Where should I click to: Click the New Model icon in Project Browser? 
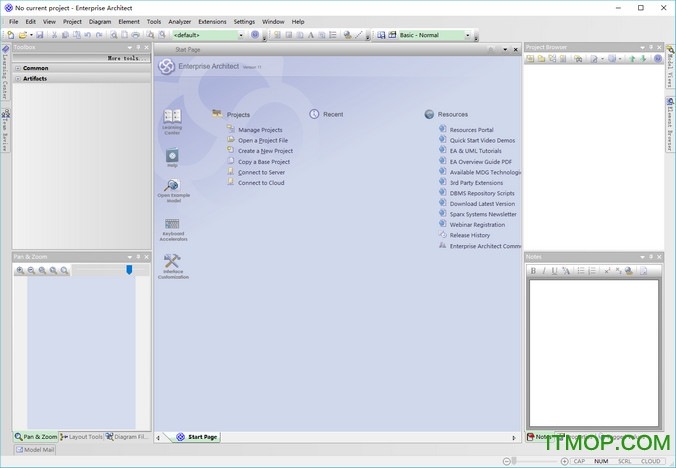point(530,59)
